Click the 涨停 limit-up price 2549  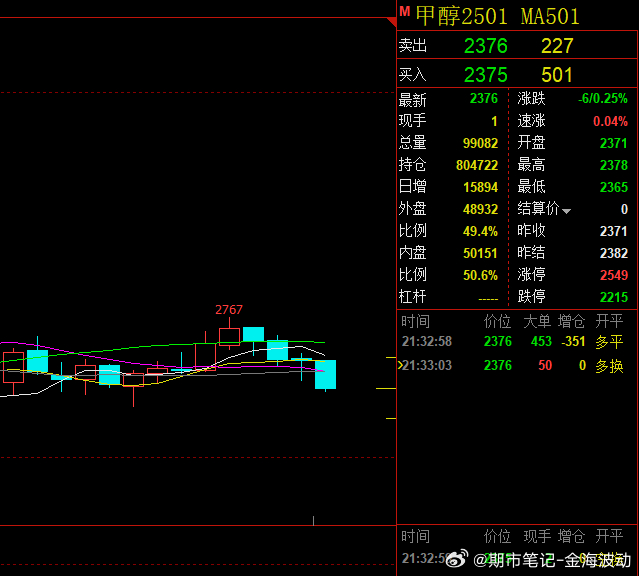613,275
